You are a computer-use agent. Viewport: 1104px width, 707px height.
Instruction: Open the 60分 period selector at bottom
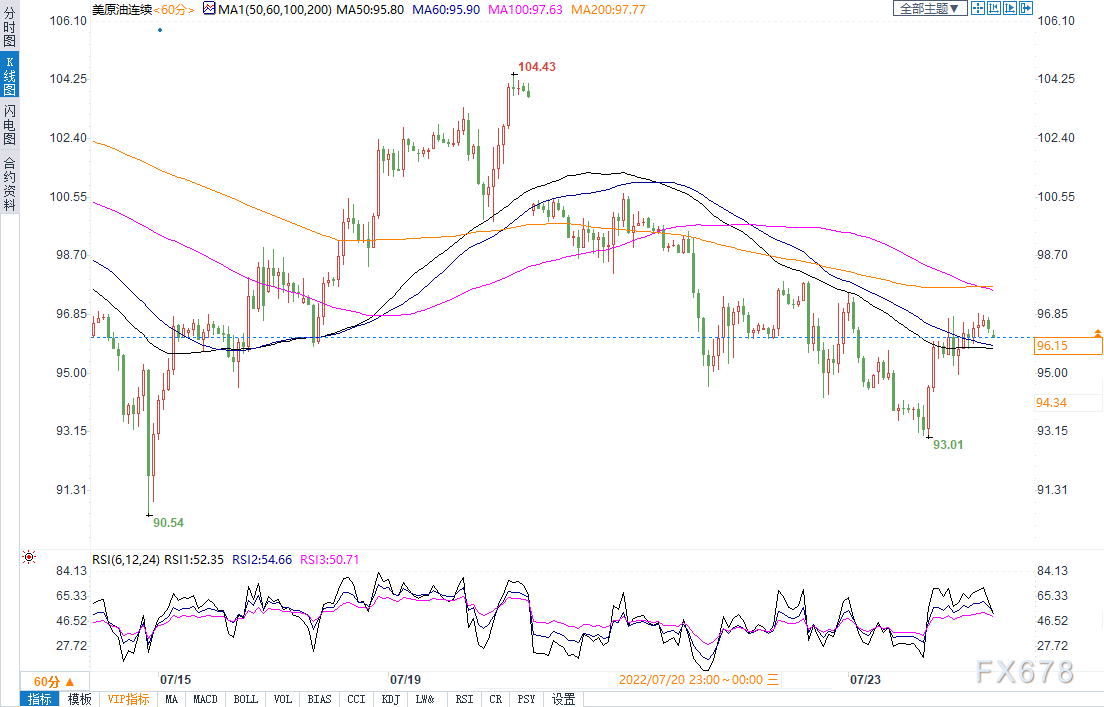pyautogui.click(x=55, y=682)
